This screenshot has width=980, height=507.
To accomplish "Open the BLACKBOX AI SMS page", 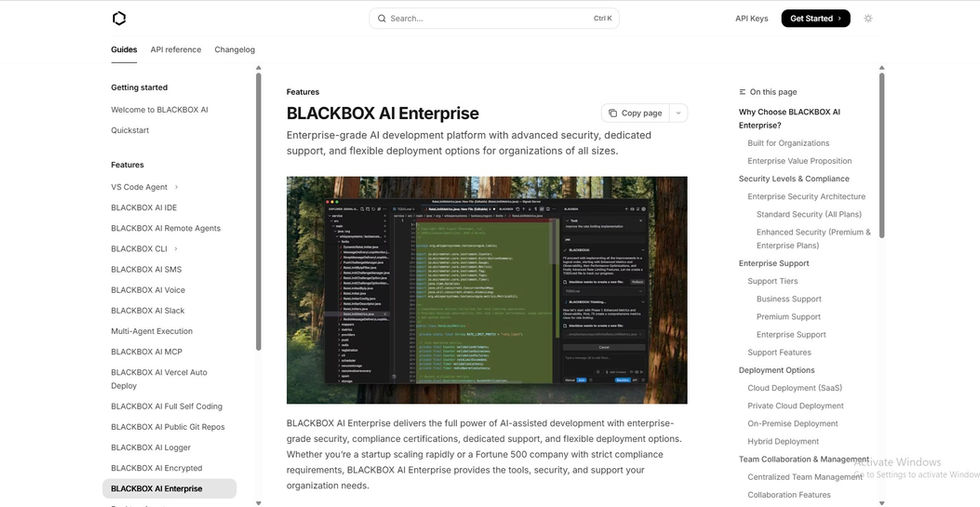I will pyautogui.click(x=146, y=269).
